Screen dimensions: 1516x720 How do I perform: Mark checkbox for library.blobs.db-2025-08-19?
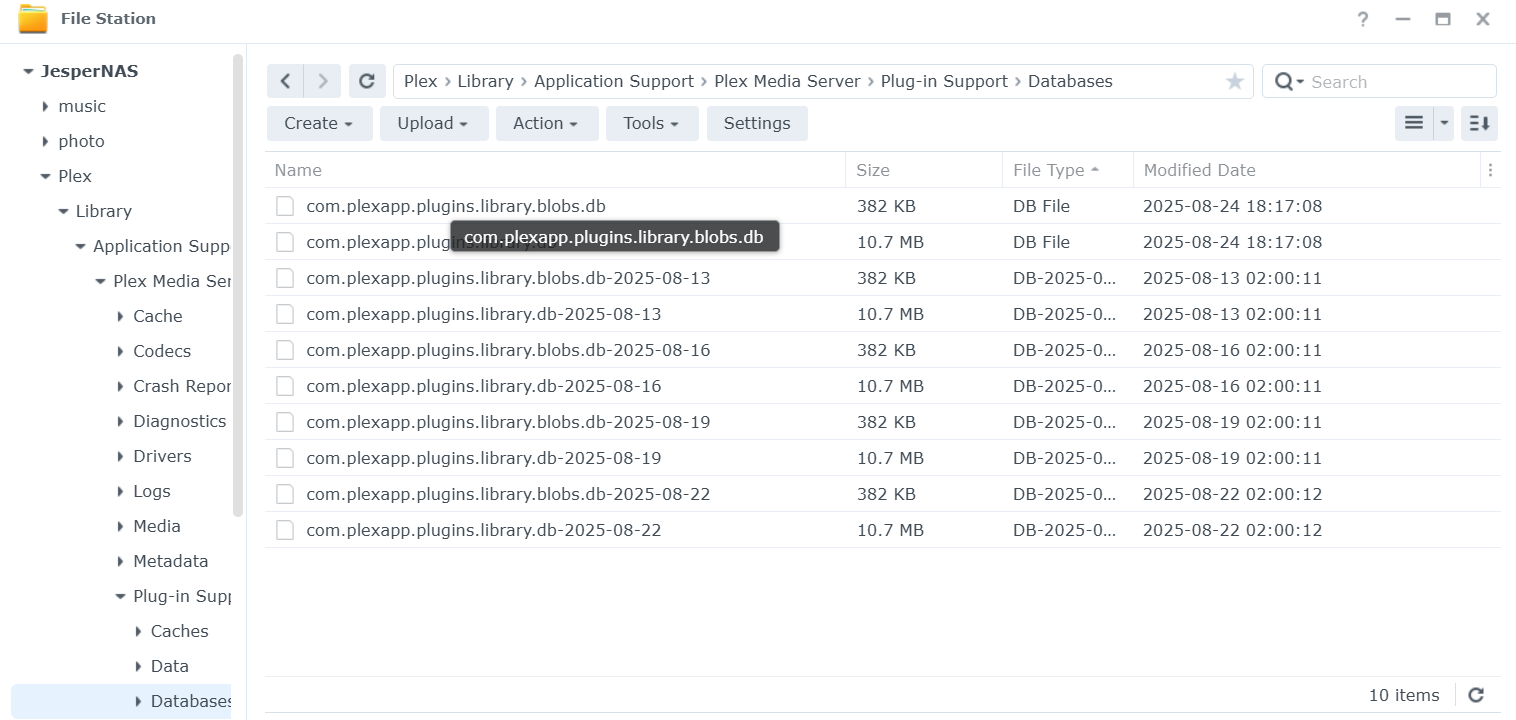285,422
